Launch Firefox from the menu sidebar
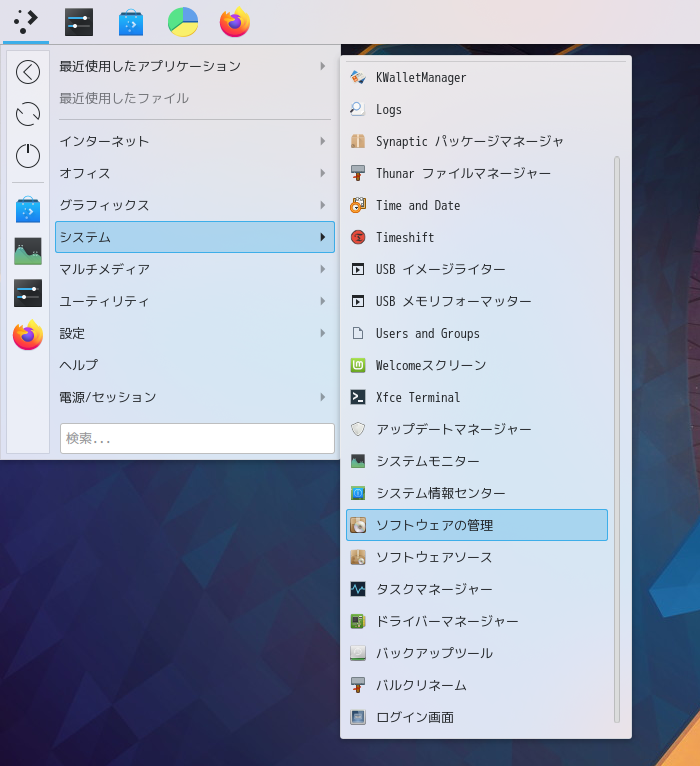Image resolution: width=700 pixels, height=766 pixels. (x=28, y=335)
